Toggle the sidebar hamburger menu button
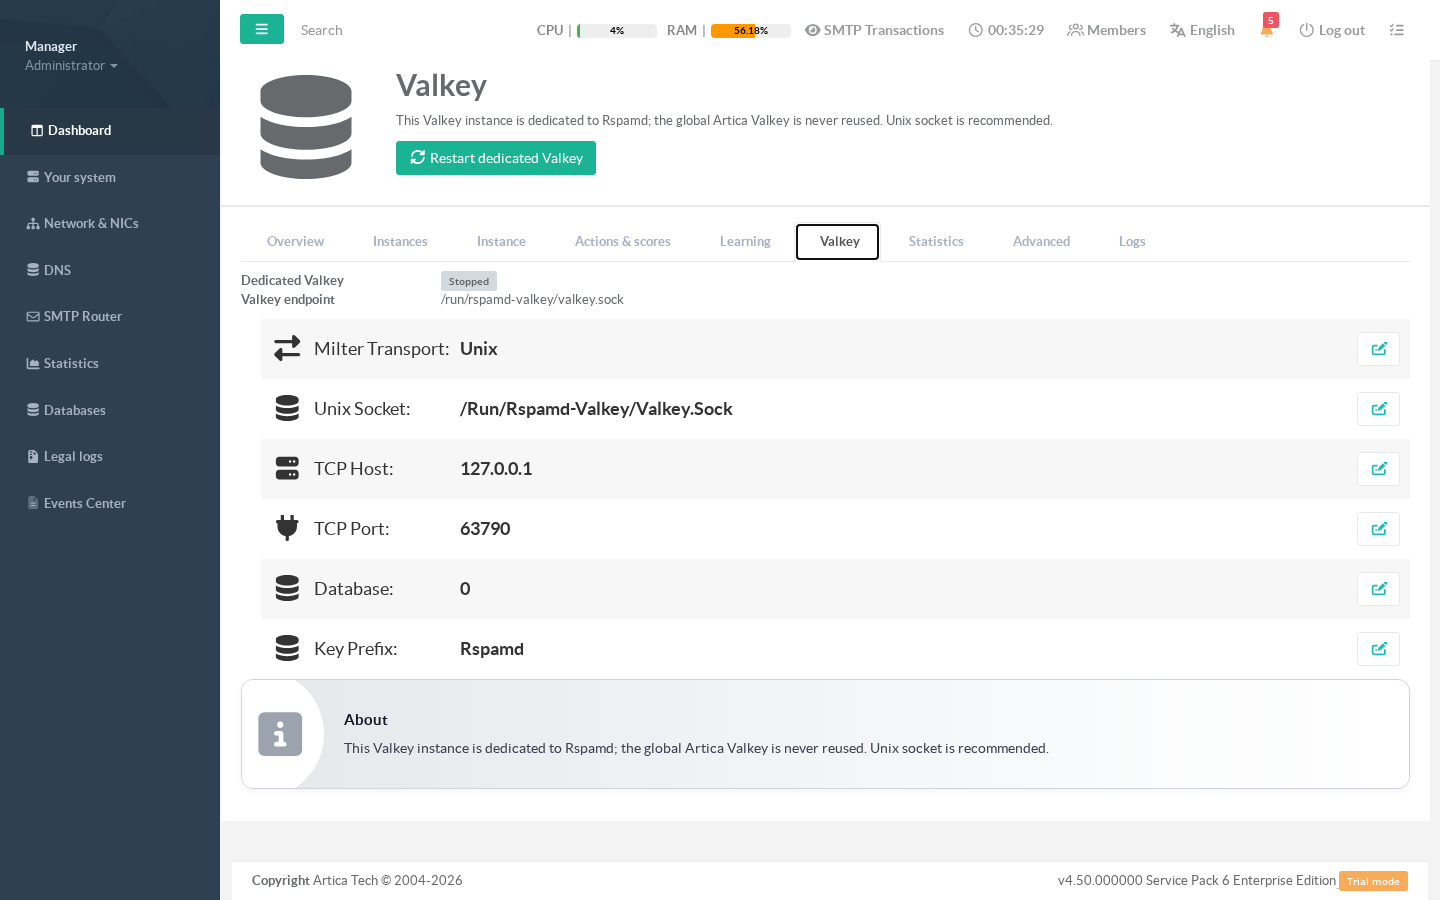Image resolution: width=1440 pixels, height=900 pixels. click(262, 29)
